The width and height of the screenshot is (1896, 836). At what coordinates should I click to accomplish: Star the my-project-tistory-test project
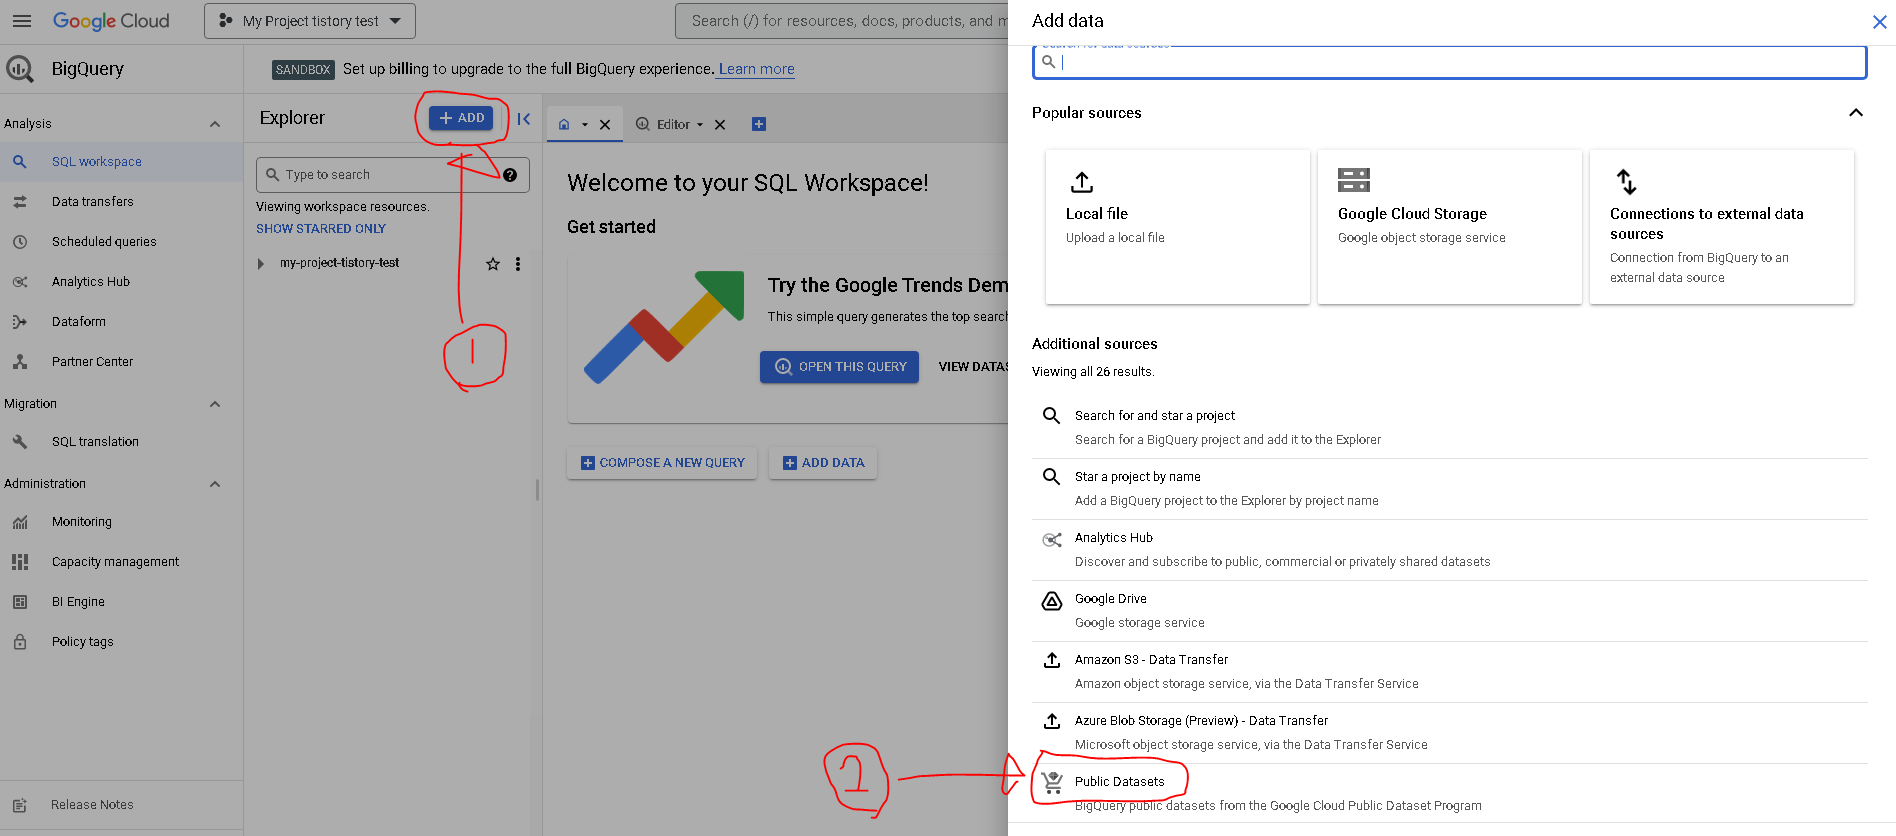(493, 264)
